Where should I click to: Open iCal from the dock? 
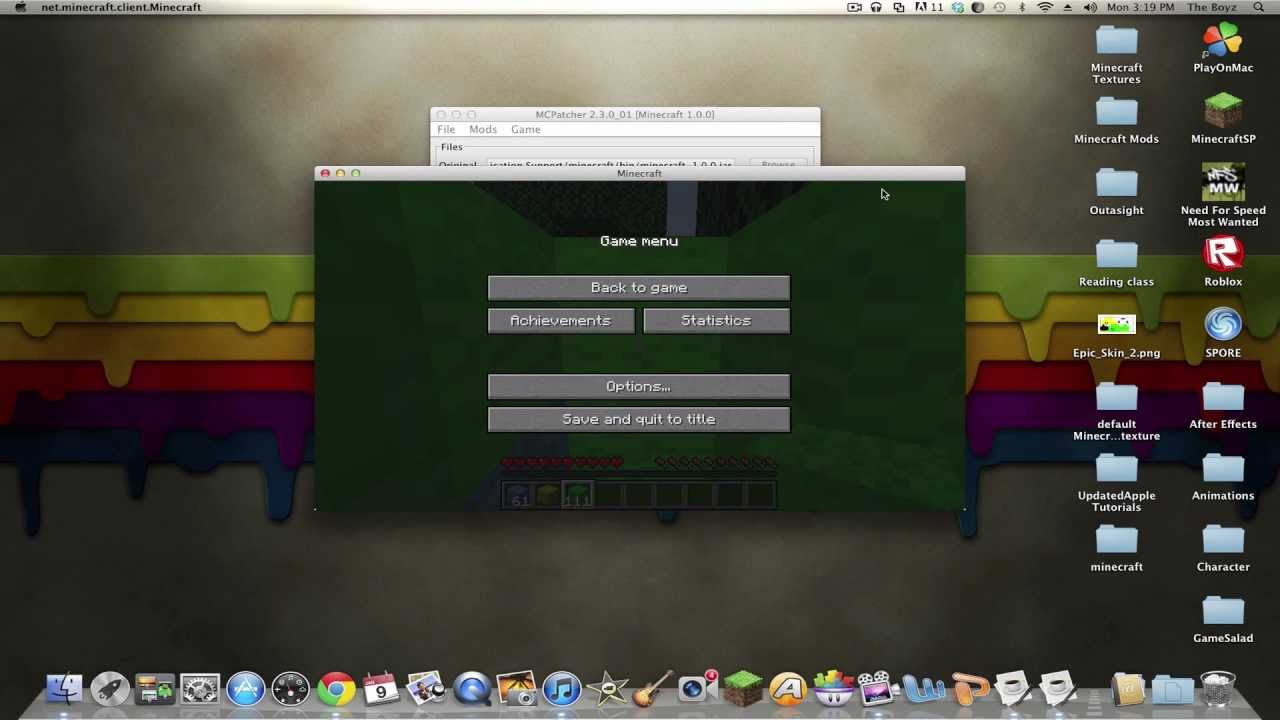381,688
